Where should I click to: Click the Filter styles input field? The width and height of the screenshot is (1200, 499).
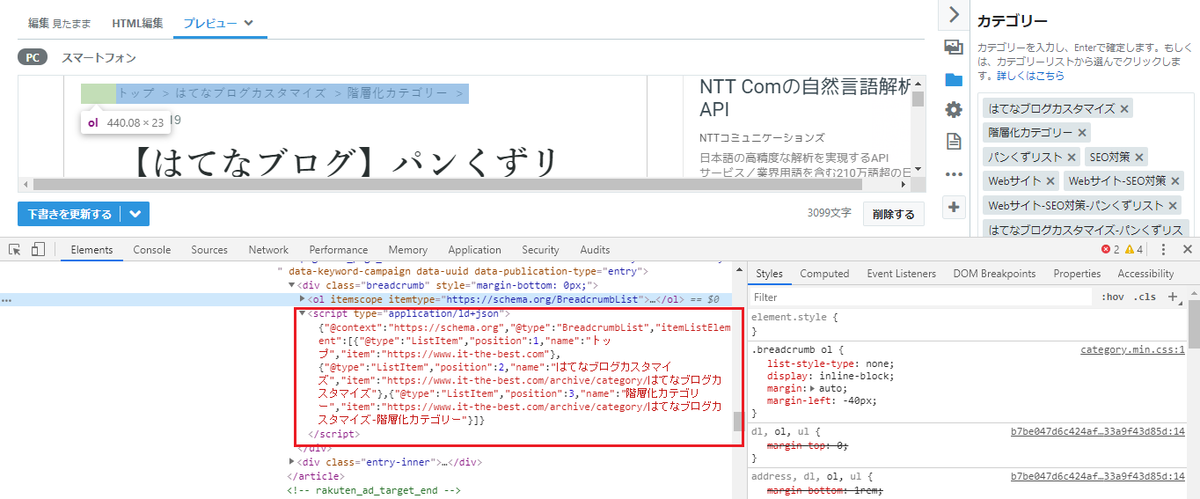[x=920, y=297]
